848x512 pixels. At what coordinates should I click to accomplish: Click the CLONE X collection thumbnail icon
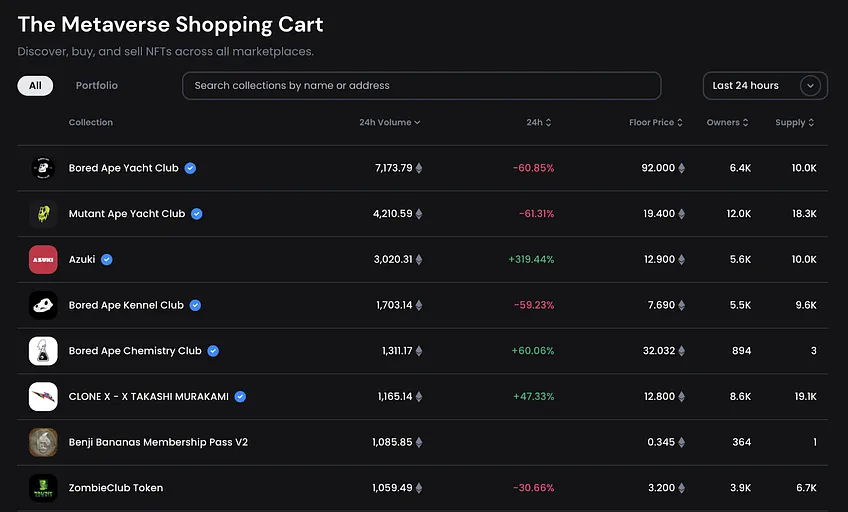click(x=43, y=396)
